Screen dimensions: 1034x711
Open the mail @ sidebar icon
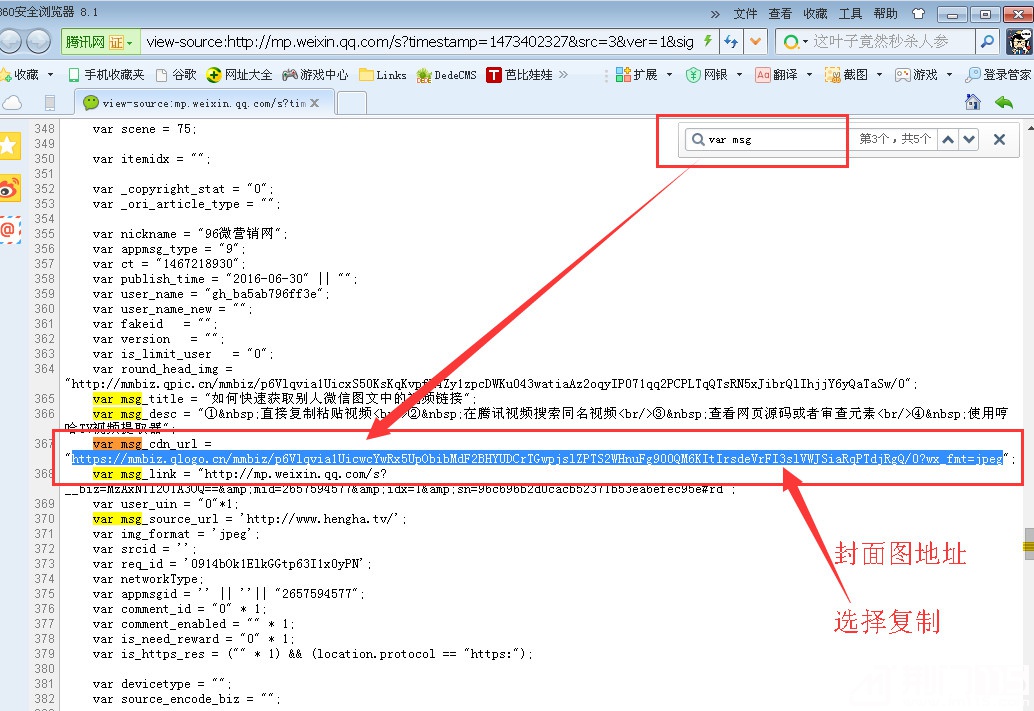(9, 230)
